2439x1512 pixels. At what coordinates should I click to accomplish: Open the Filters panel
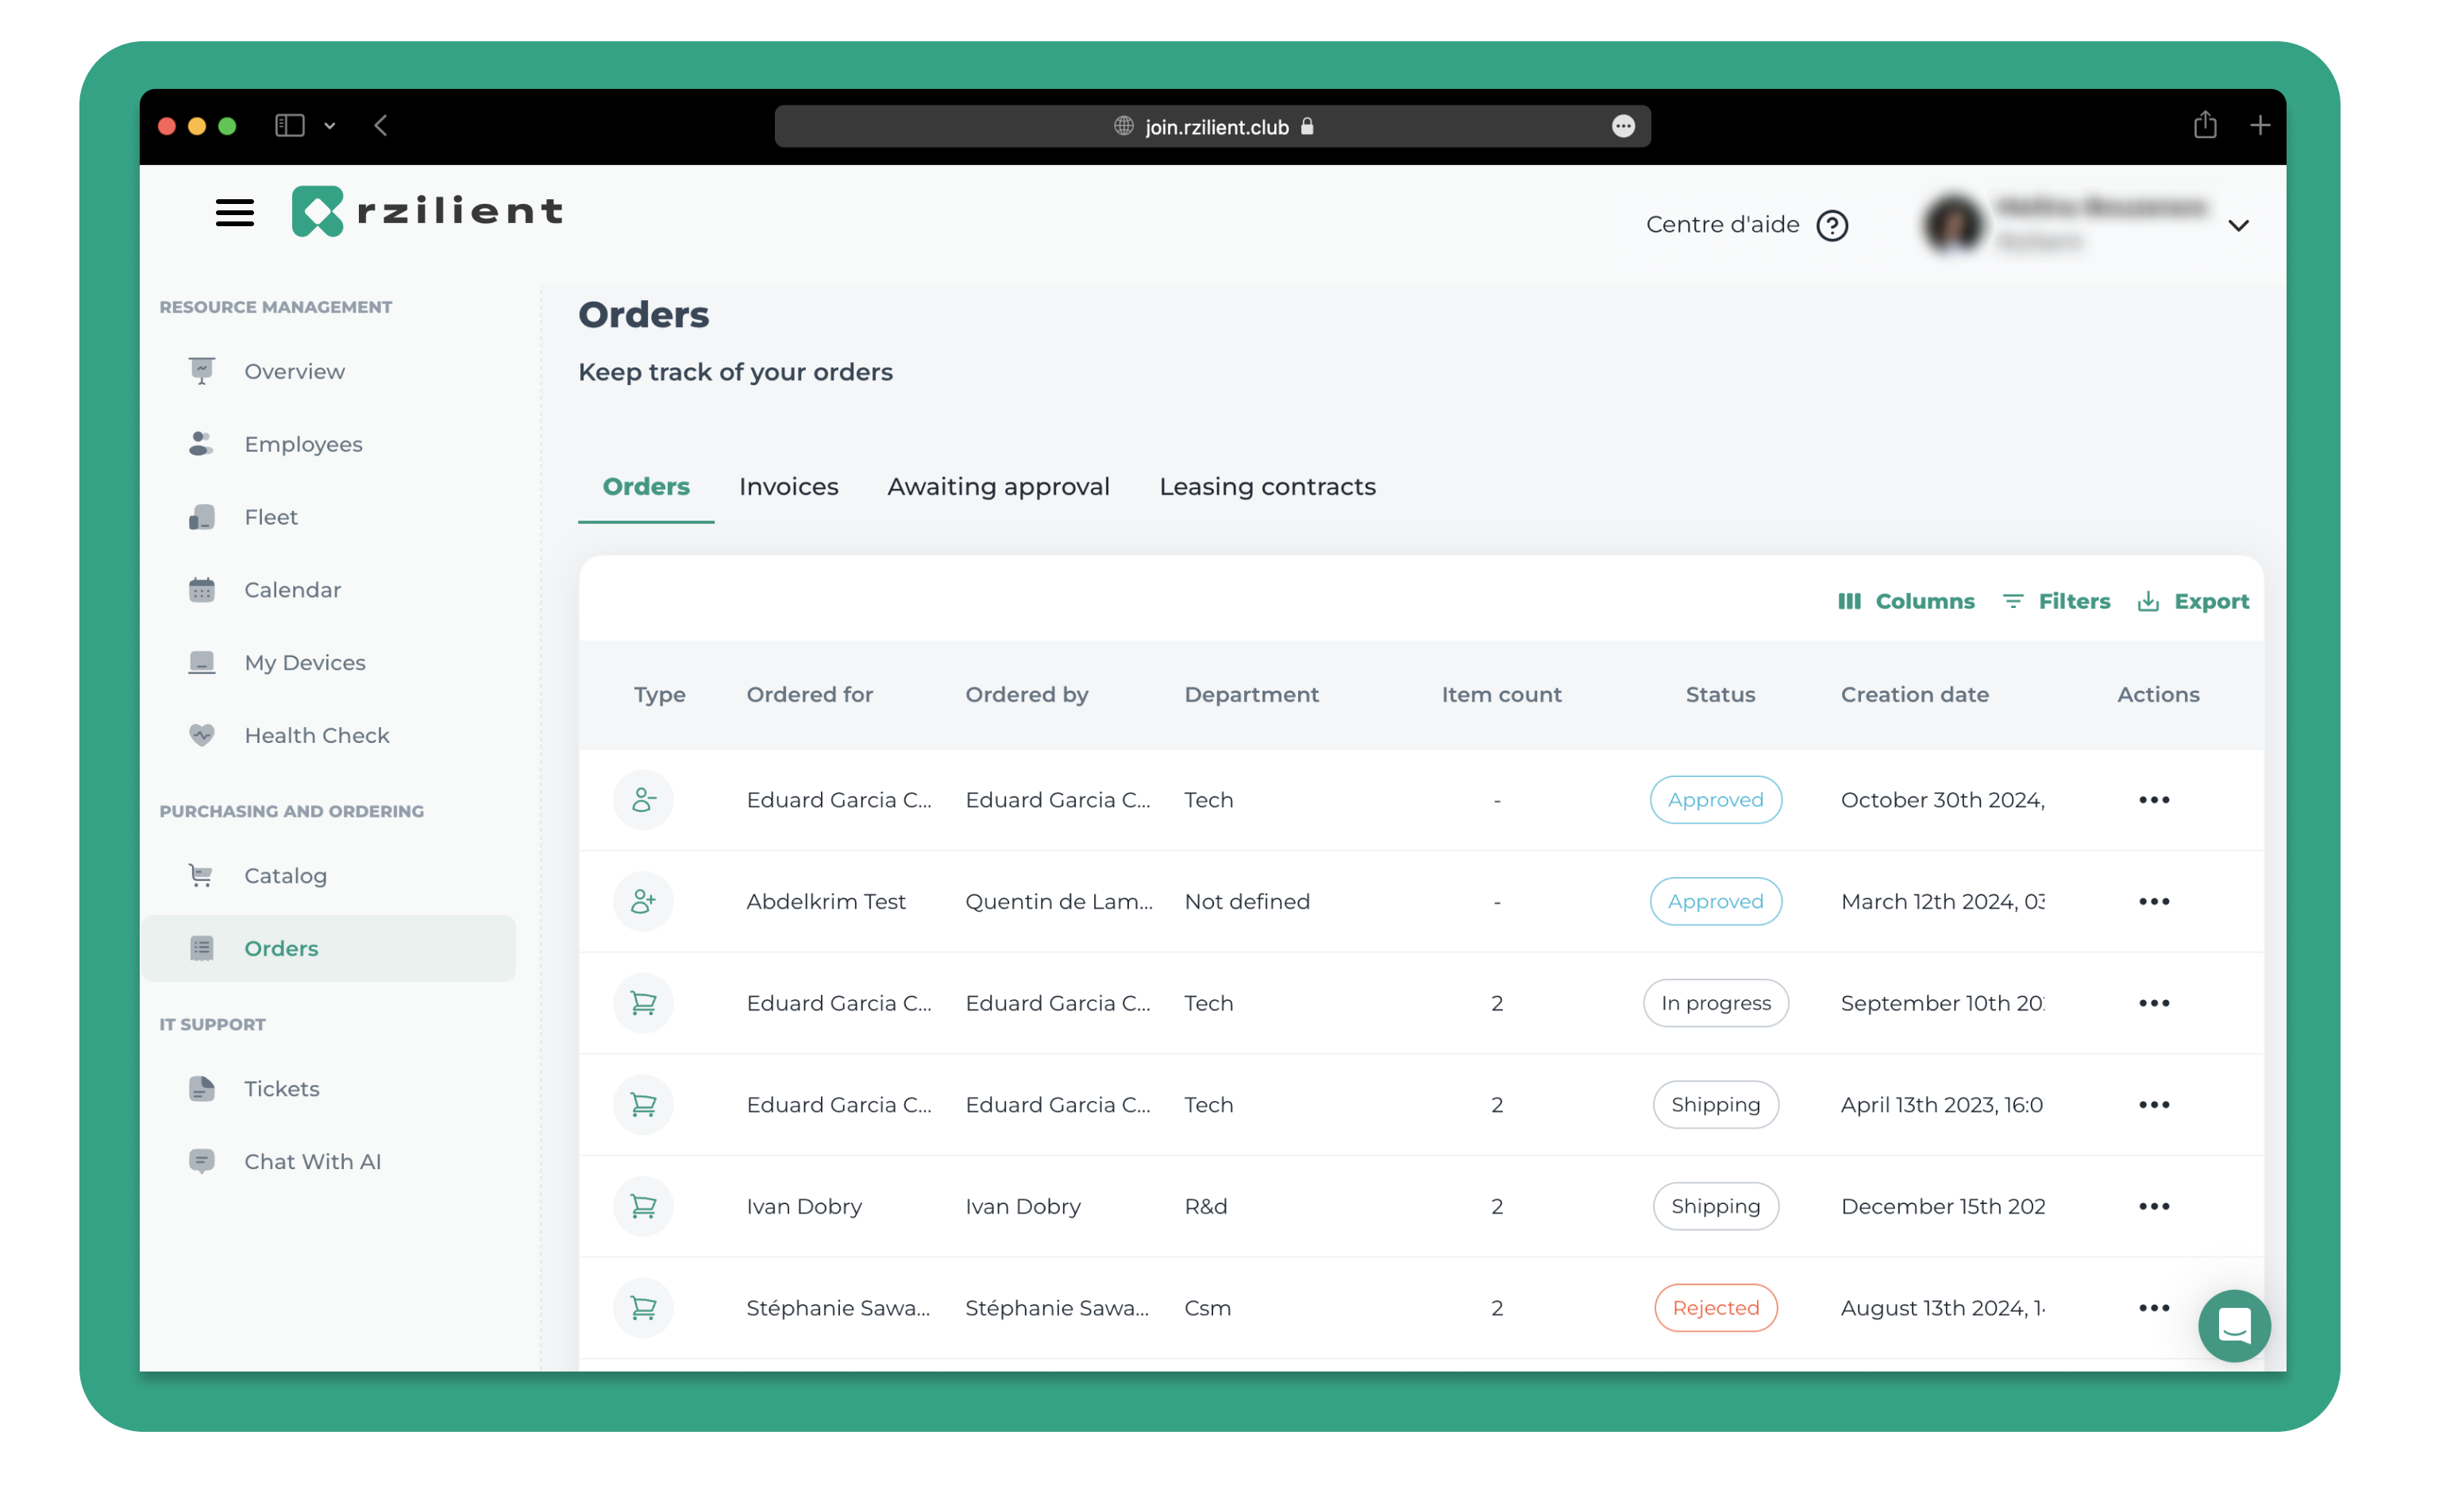pos(2056,601)
